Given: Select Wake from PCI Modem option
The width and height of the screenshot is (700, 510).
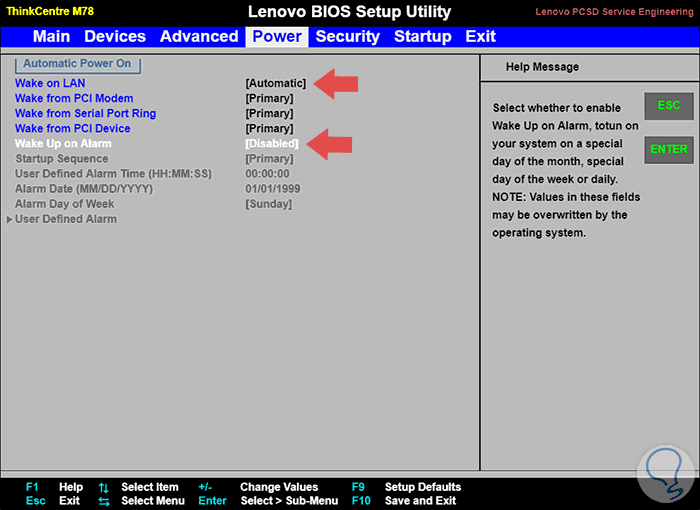Looking at the screenshot, I should click(x=74, y=98).
